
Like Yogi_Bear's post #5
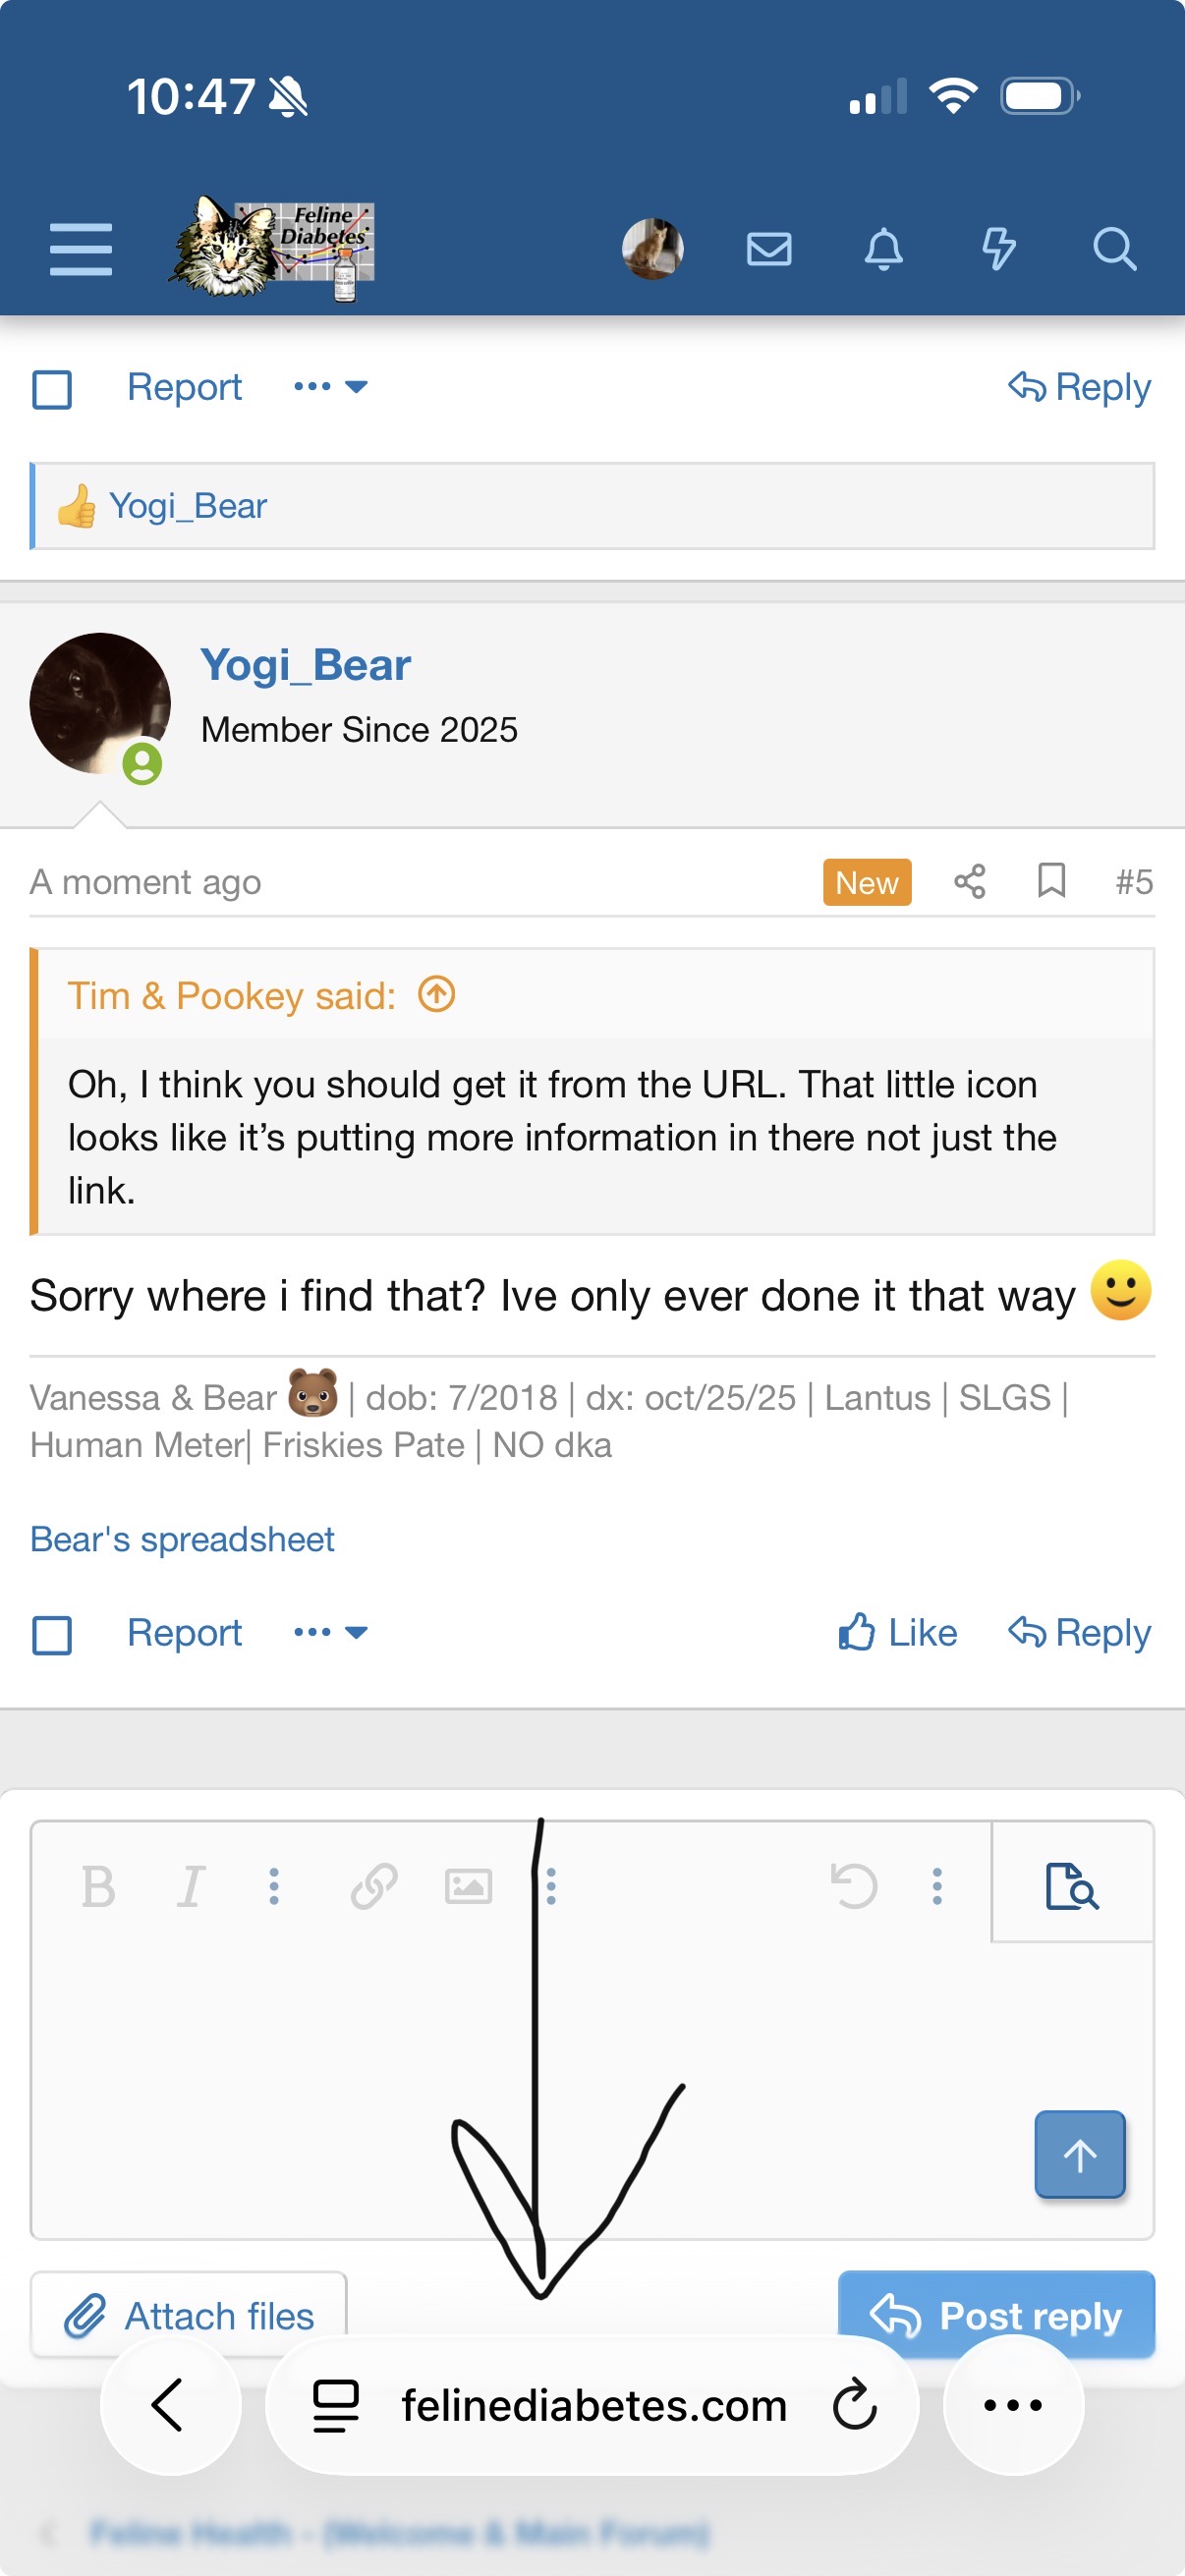point(897,1633)
